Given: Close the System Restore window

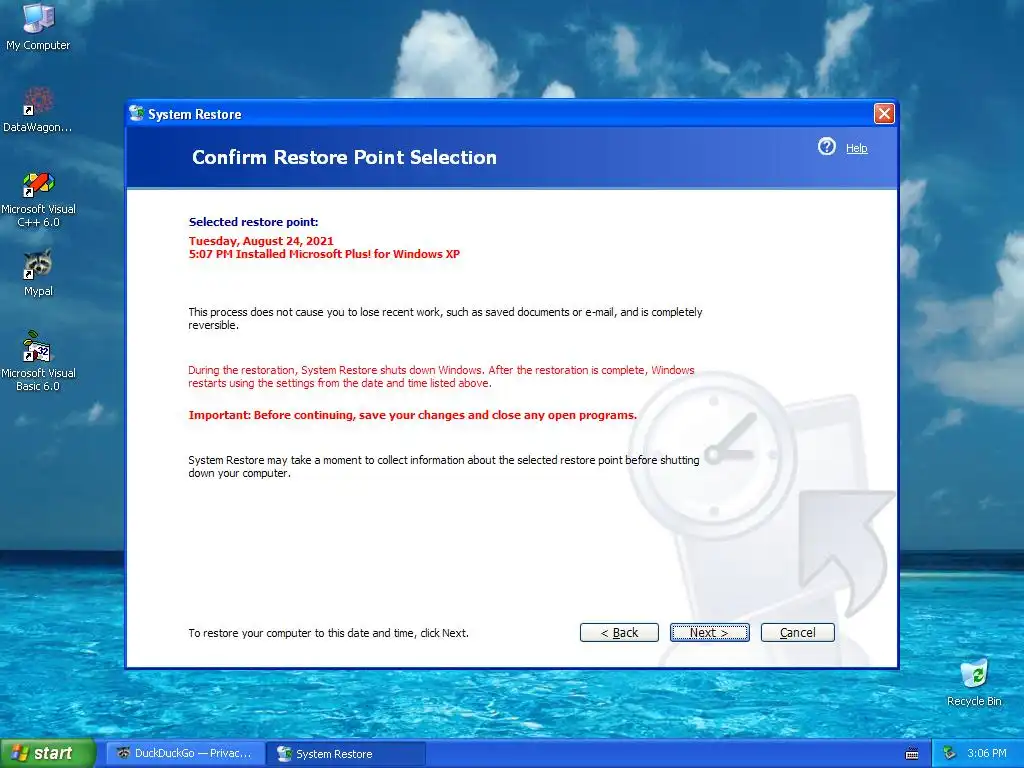Looking at the screenshot, I should coord(884,114).
